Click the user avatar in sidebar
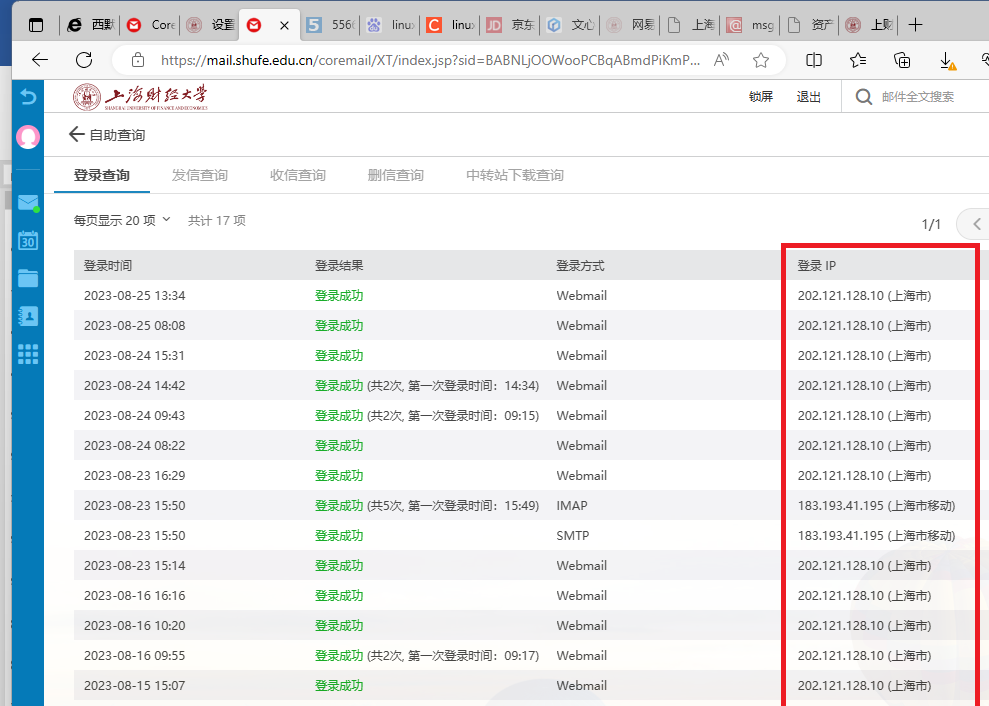This screenshot has width=989, height=706. [28, 137]
